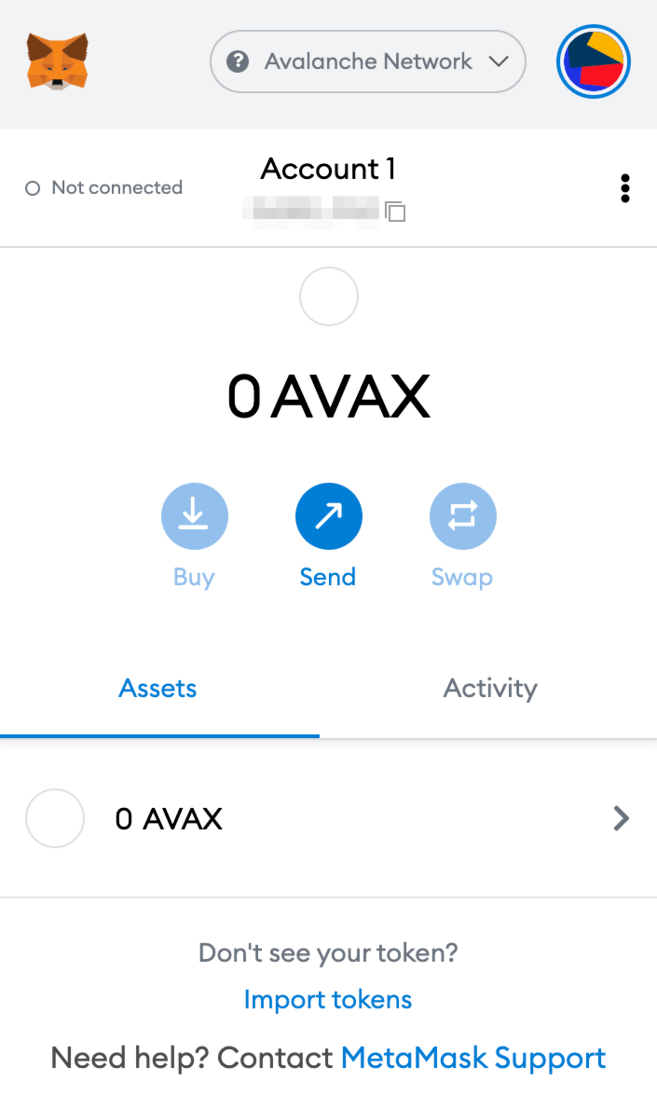Open the MetaMask Support link
This screenshot has width=657, height=1109.
[473, 1058]
